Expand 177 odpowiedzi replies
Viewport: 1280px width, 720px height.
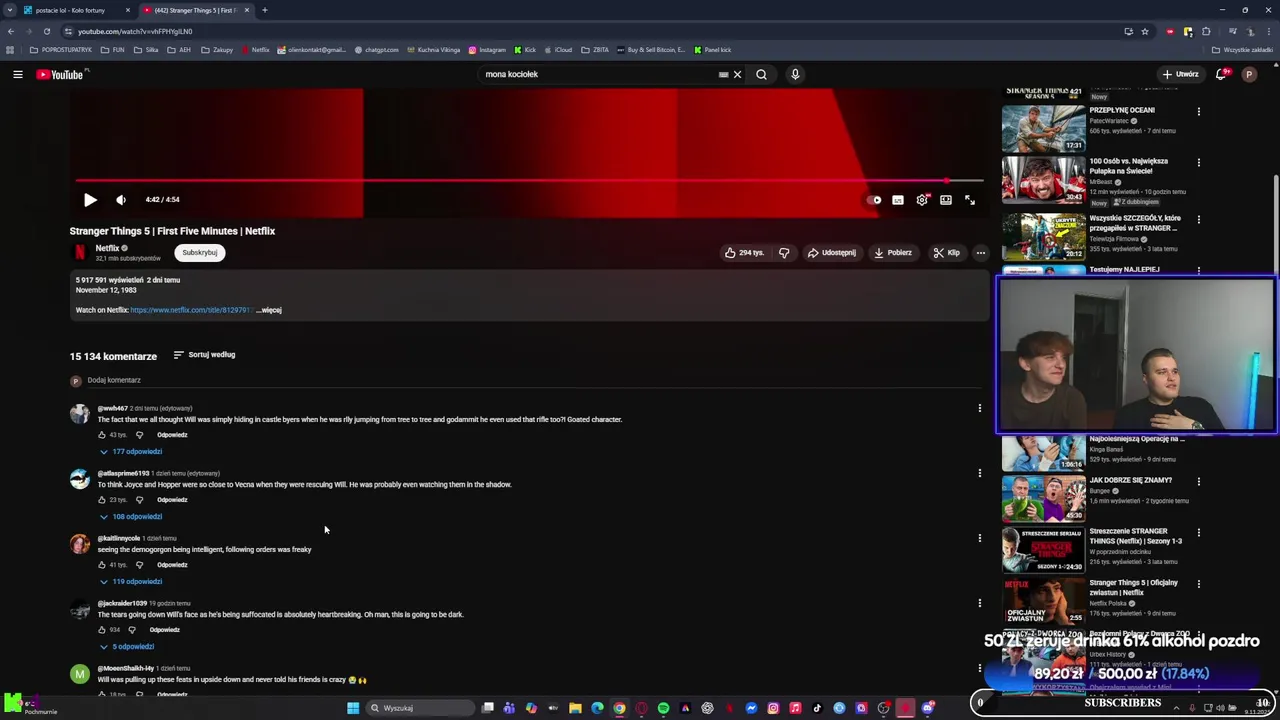pos(131,452)
